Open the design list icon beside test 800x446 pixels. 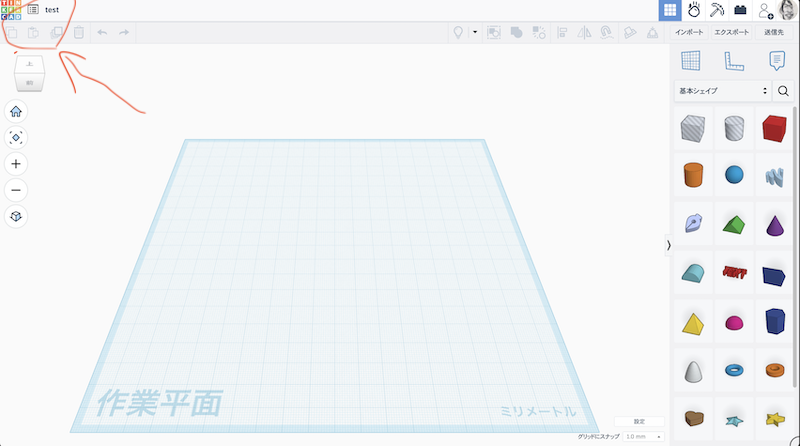[x=33, y=10]
